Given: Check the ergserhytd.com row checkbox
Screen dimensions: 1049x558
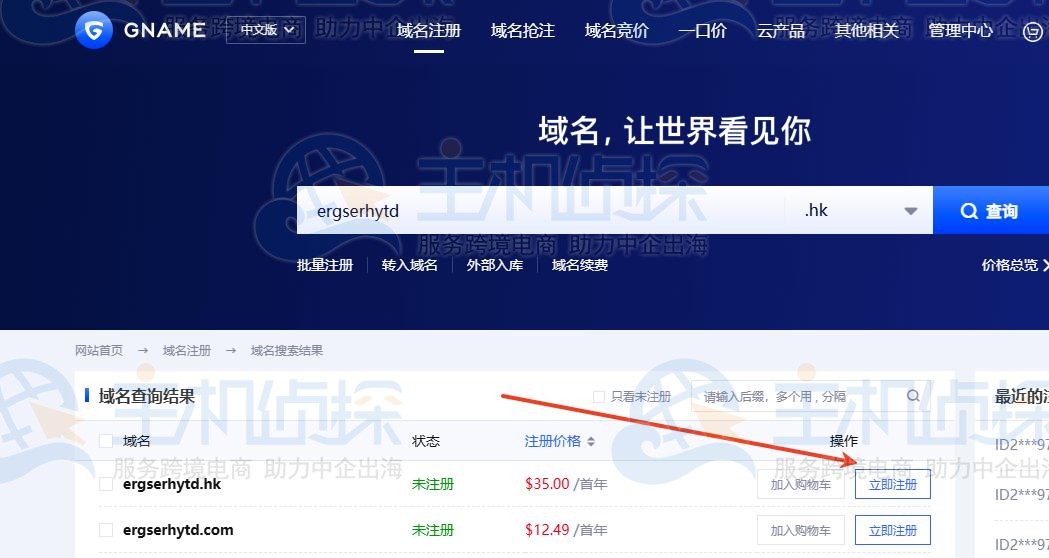Looking at the screenshot, I should 106,530.
